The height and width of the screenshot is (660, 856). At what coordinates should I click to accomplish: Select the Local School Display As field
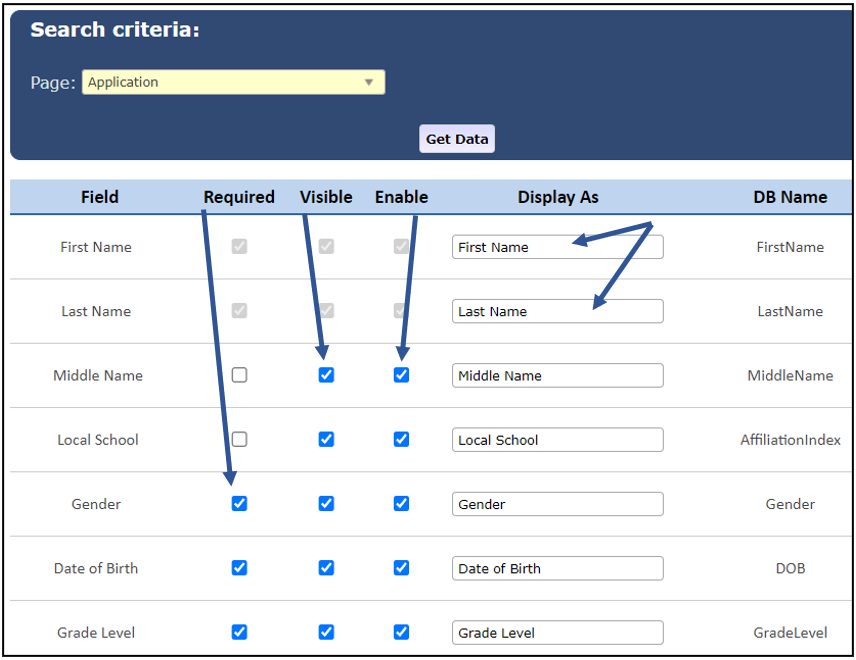click(x=557, y=440)
